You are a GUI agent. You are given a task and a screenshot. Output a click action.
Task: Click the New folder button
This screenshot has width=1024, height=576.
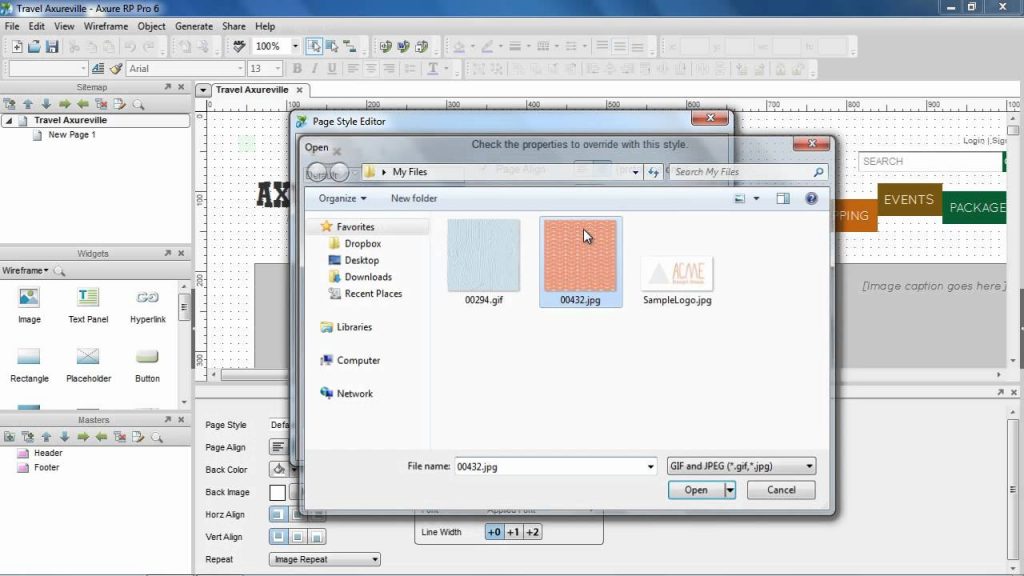click(414, 199)
